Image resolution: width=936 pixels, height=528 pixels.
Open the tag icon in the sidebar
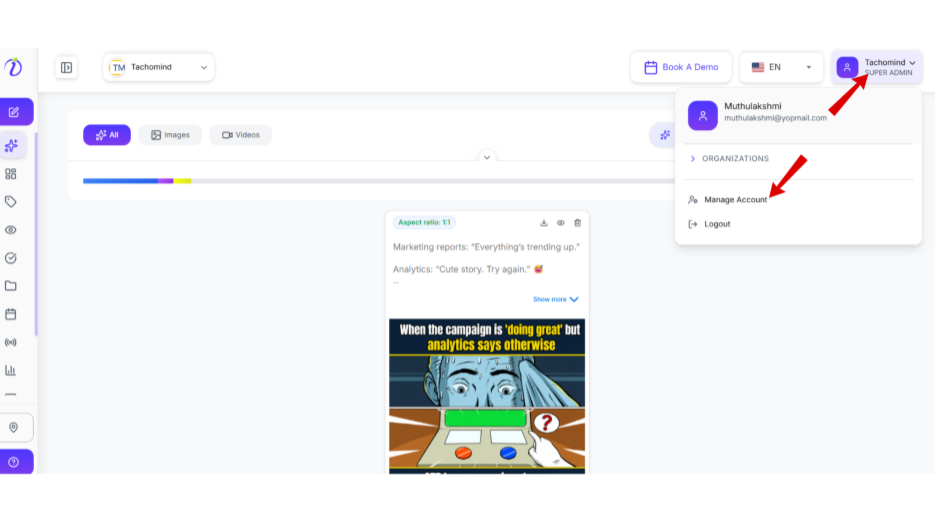coord(11,202)
